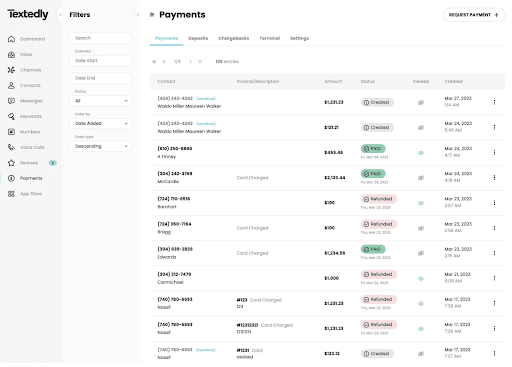This screenshot has height=367, width=512.
Task: Click the Date Start field
Action: pos(101,61)
